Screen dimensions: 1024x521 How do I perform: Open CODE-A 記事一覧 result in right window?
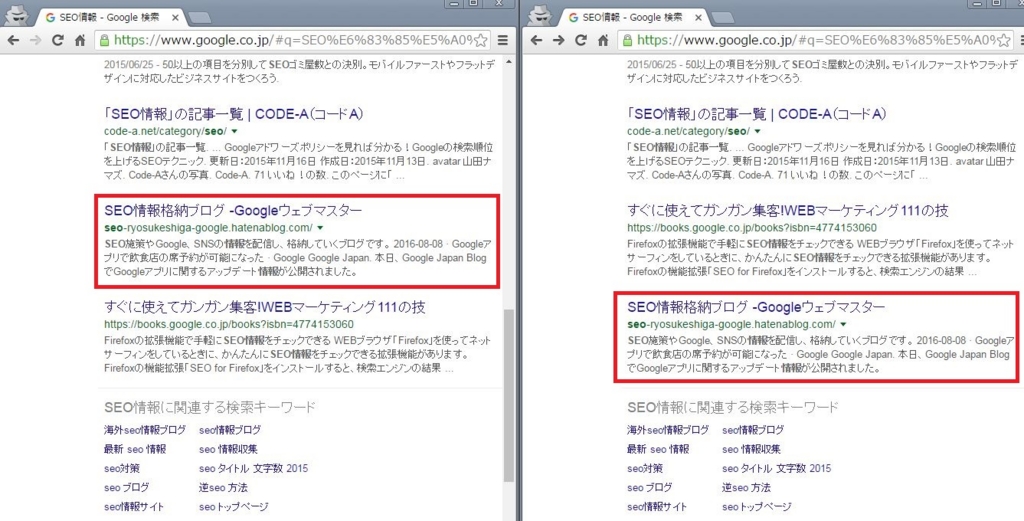point(758,114)
